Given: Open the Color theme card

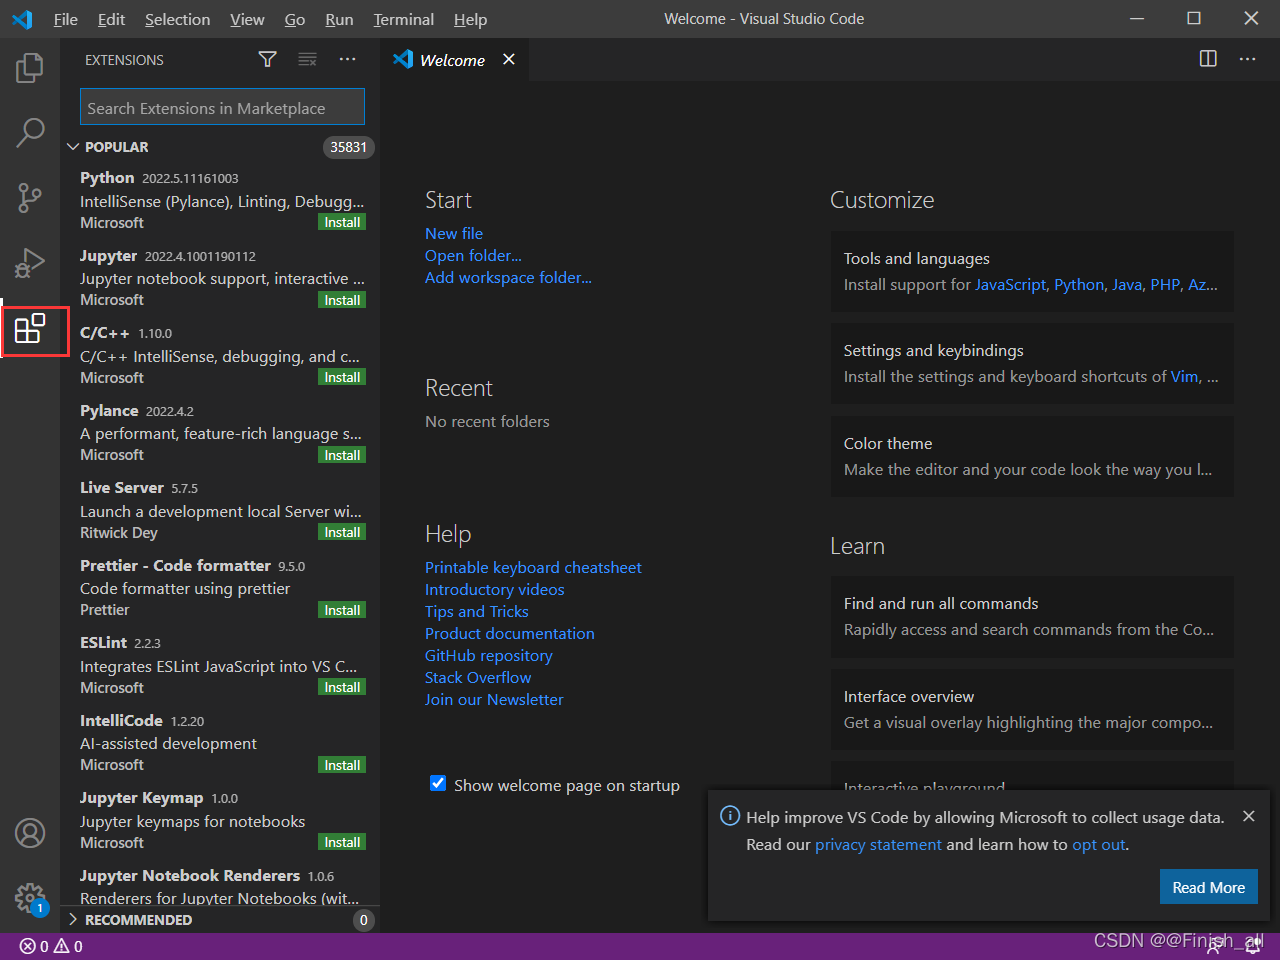Looking at the screenshot, I should click(x=1032, y=456).
